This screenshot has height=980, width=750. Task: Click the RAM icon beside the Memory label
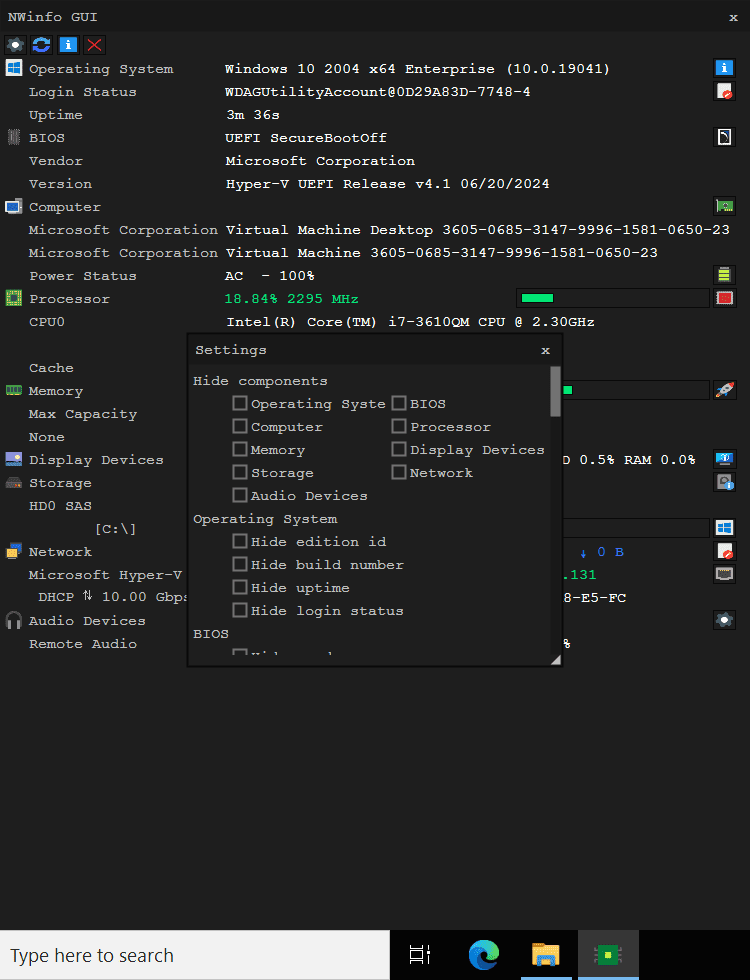click(14, 390)
